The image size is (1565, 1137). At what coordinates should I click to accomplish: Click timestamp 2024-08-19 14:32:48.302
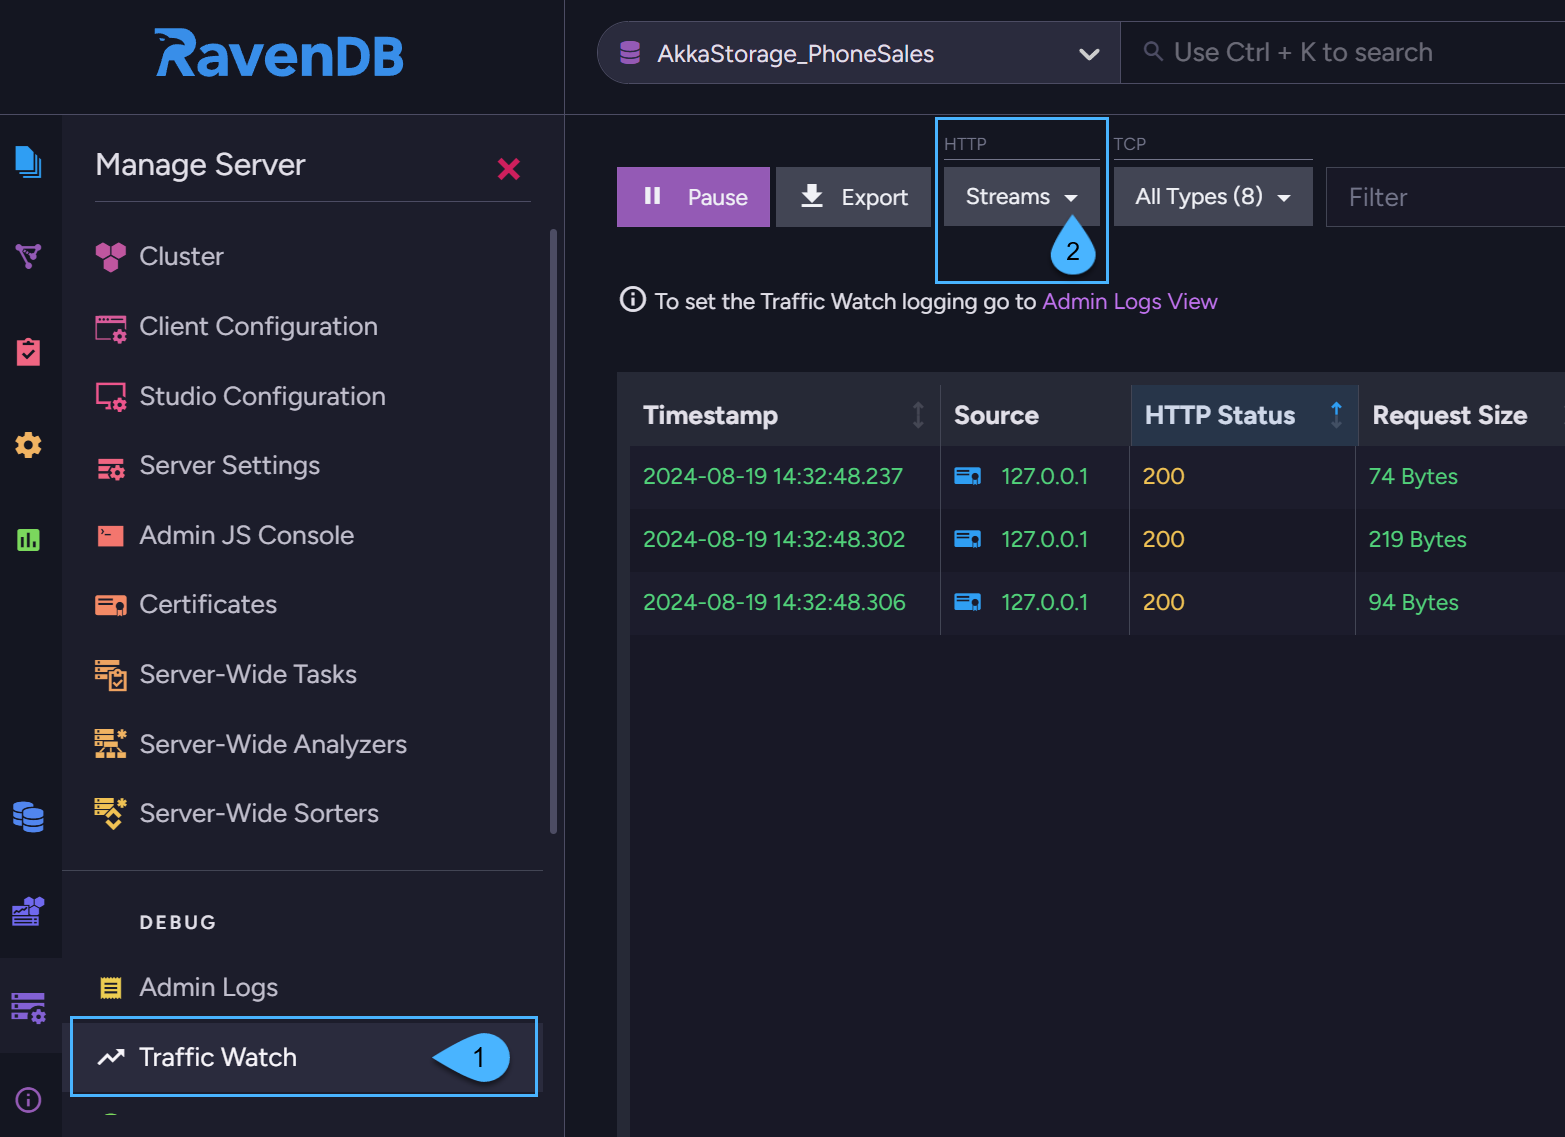click(x=773, y=539)
